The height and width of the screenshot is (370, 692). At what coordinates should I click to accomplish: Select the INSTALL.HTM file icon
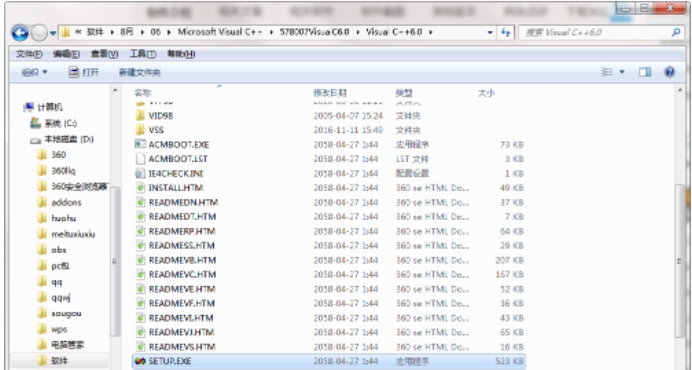pos(140,188)
